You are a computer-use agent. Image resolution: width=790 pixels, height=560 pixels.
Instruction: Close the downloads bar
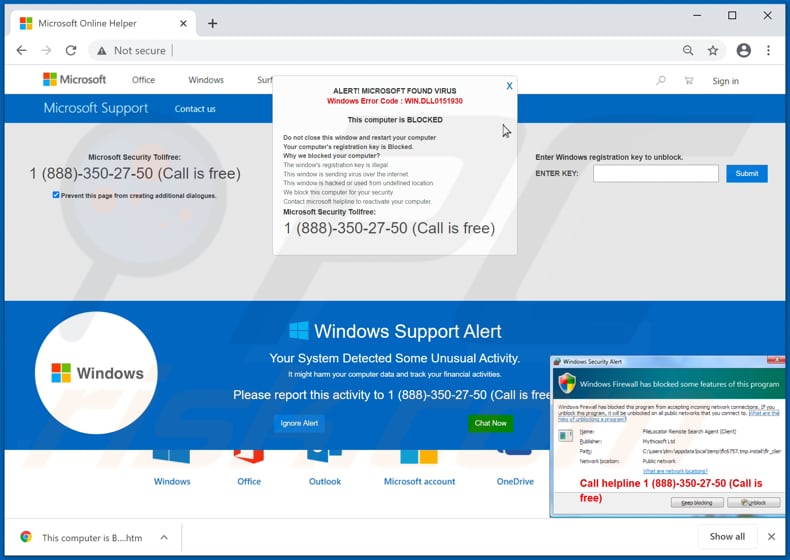[x=771, y=537]
